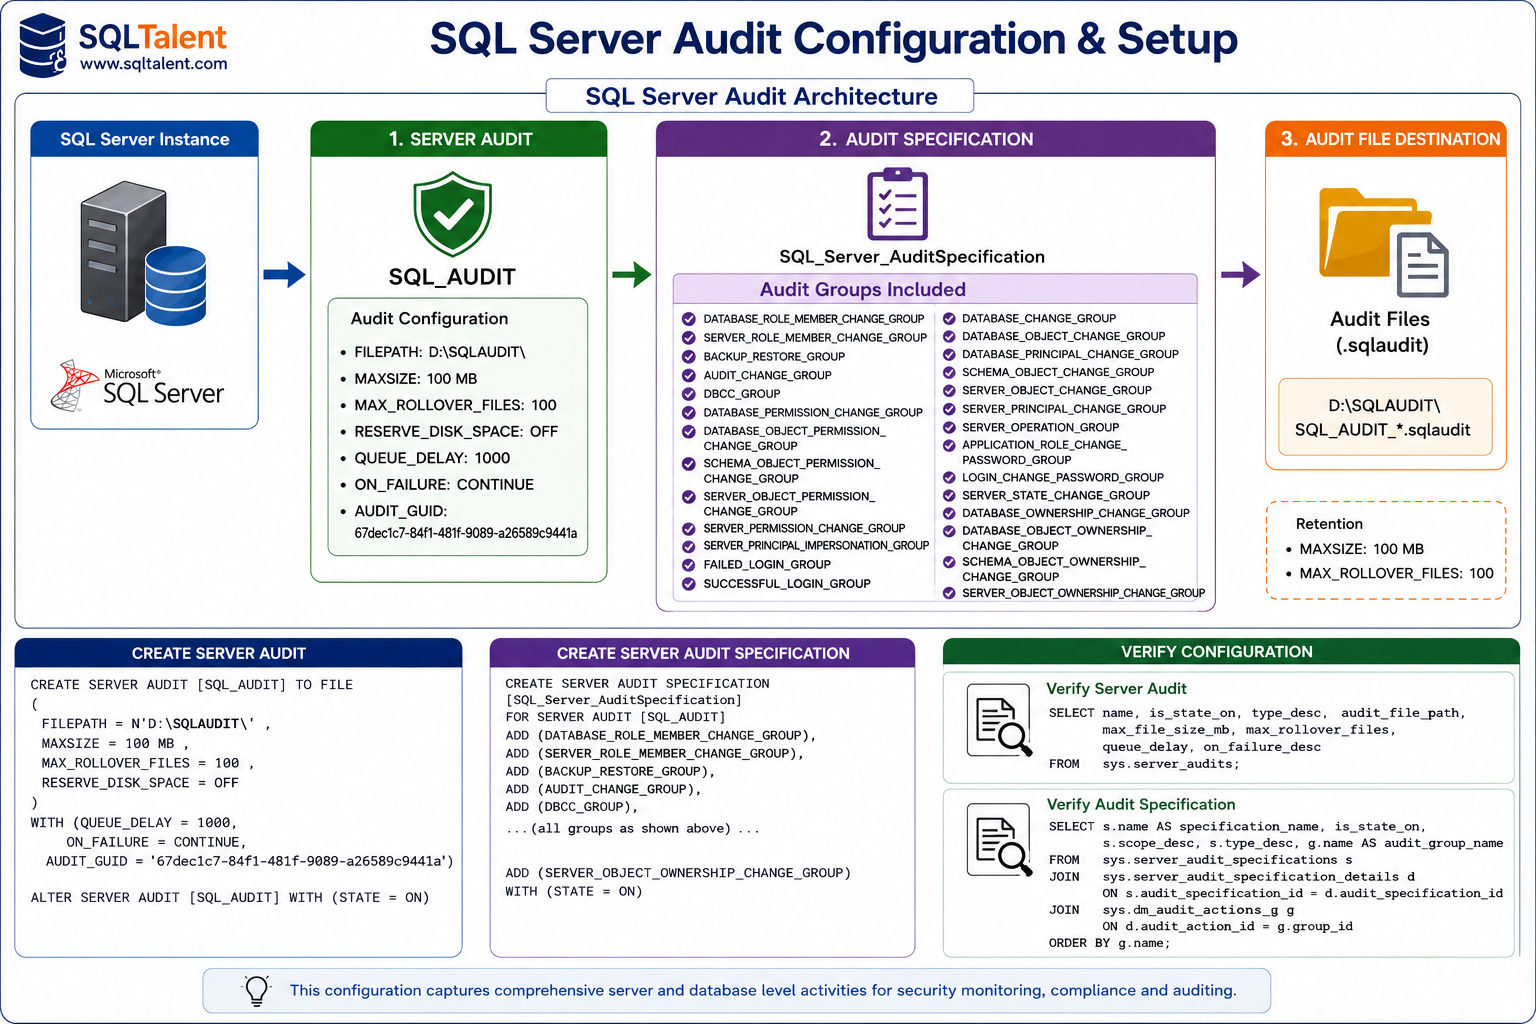Click the QUEUE_DELAY: 1000 bullet
The image size is (1536, 1024).
425,458
